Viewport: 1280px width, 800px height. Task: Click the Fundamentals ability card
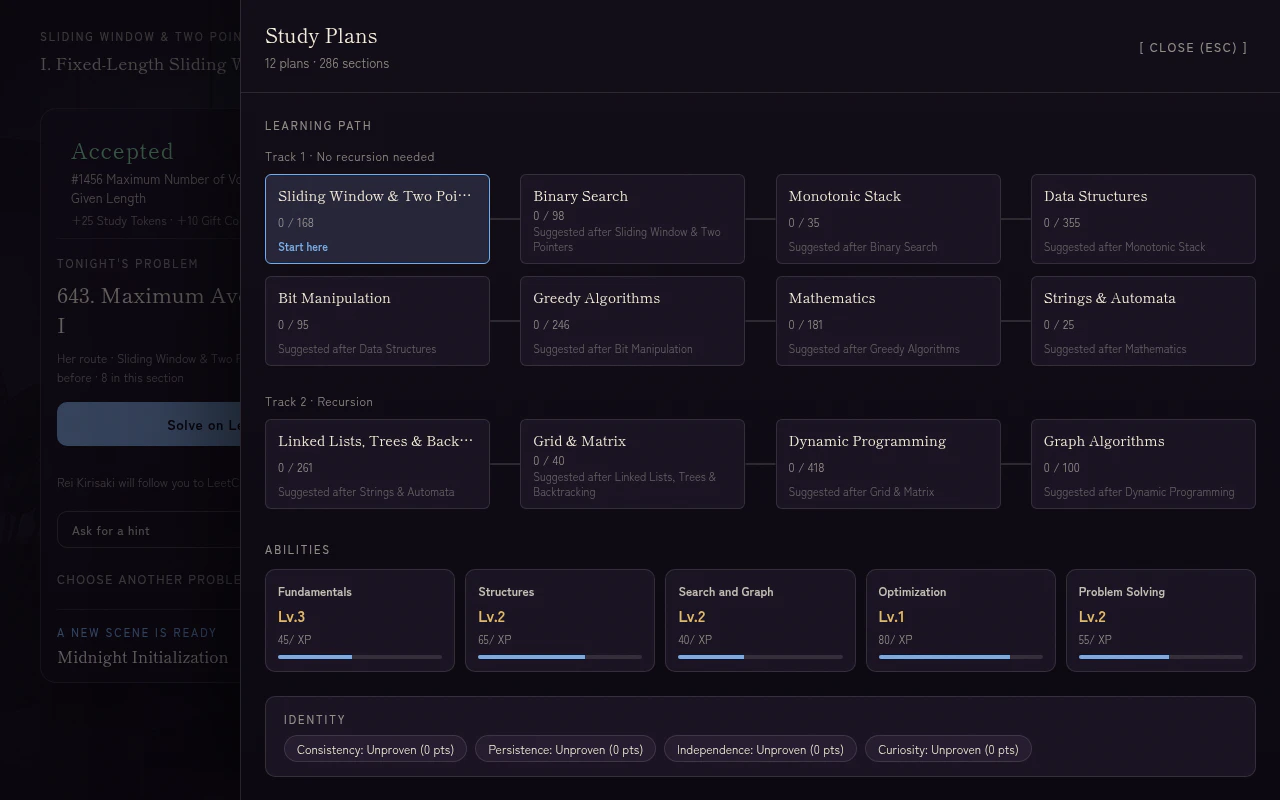pyautogui.click(x=360, y=620)
